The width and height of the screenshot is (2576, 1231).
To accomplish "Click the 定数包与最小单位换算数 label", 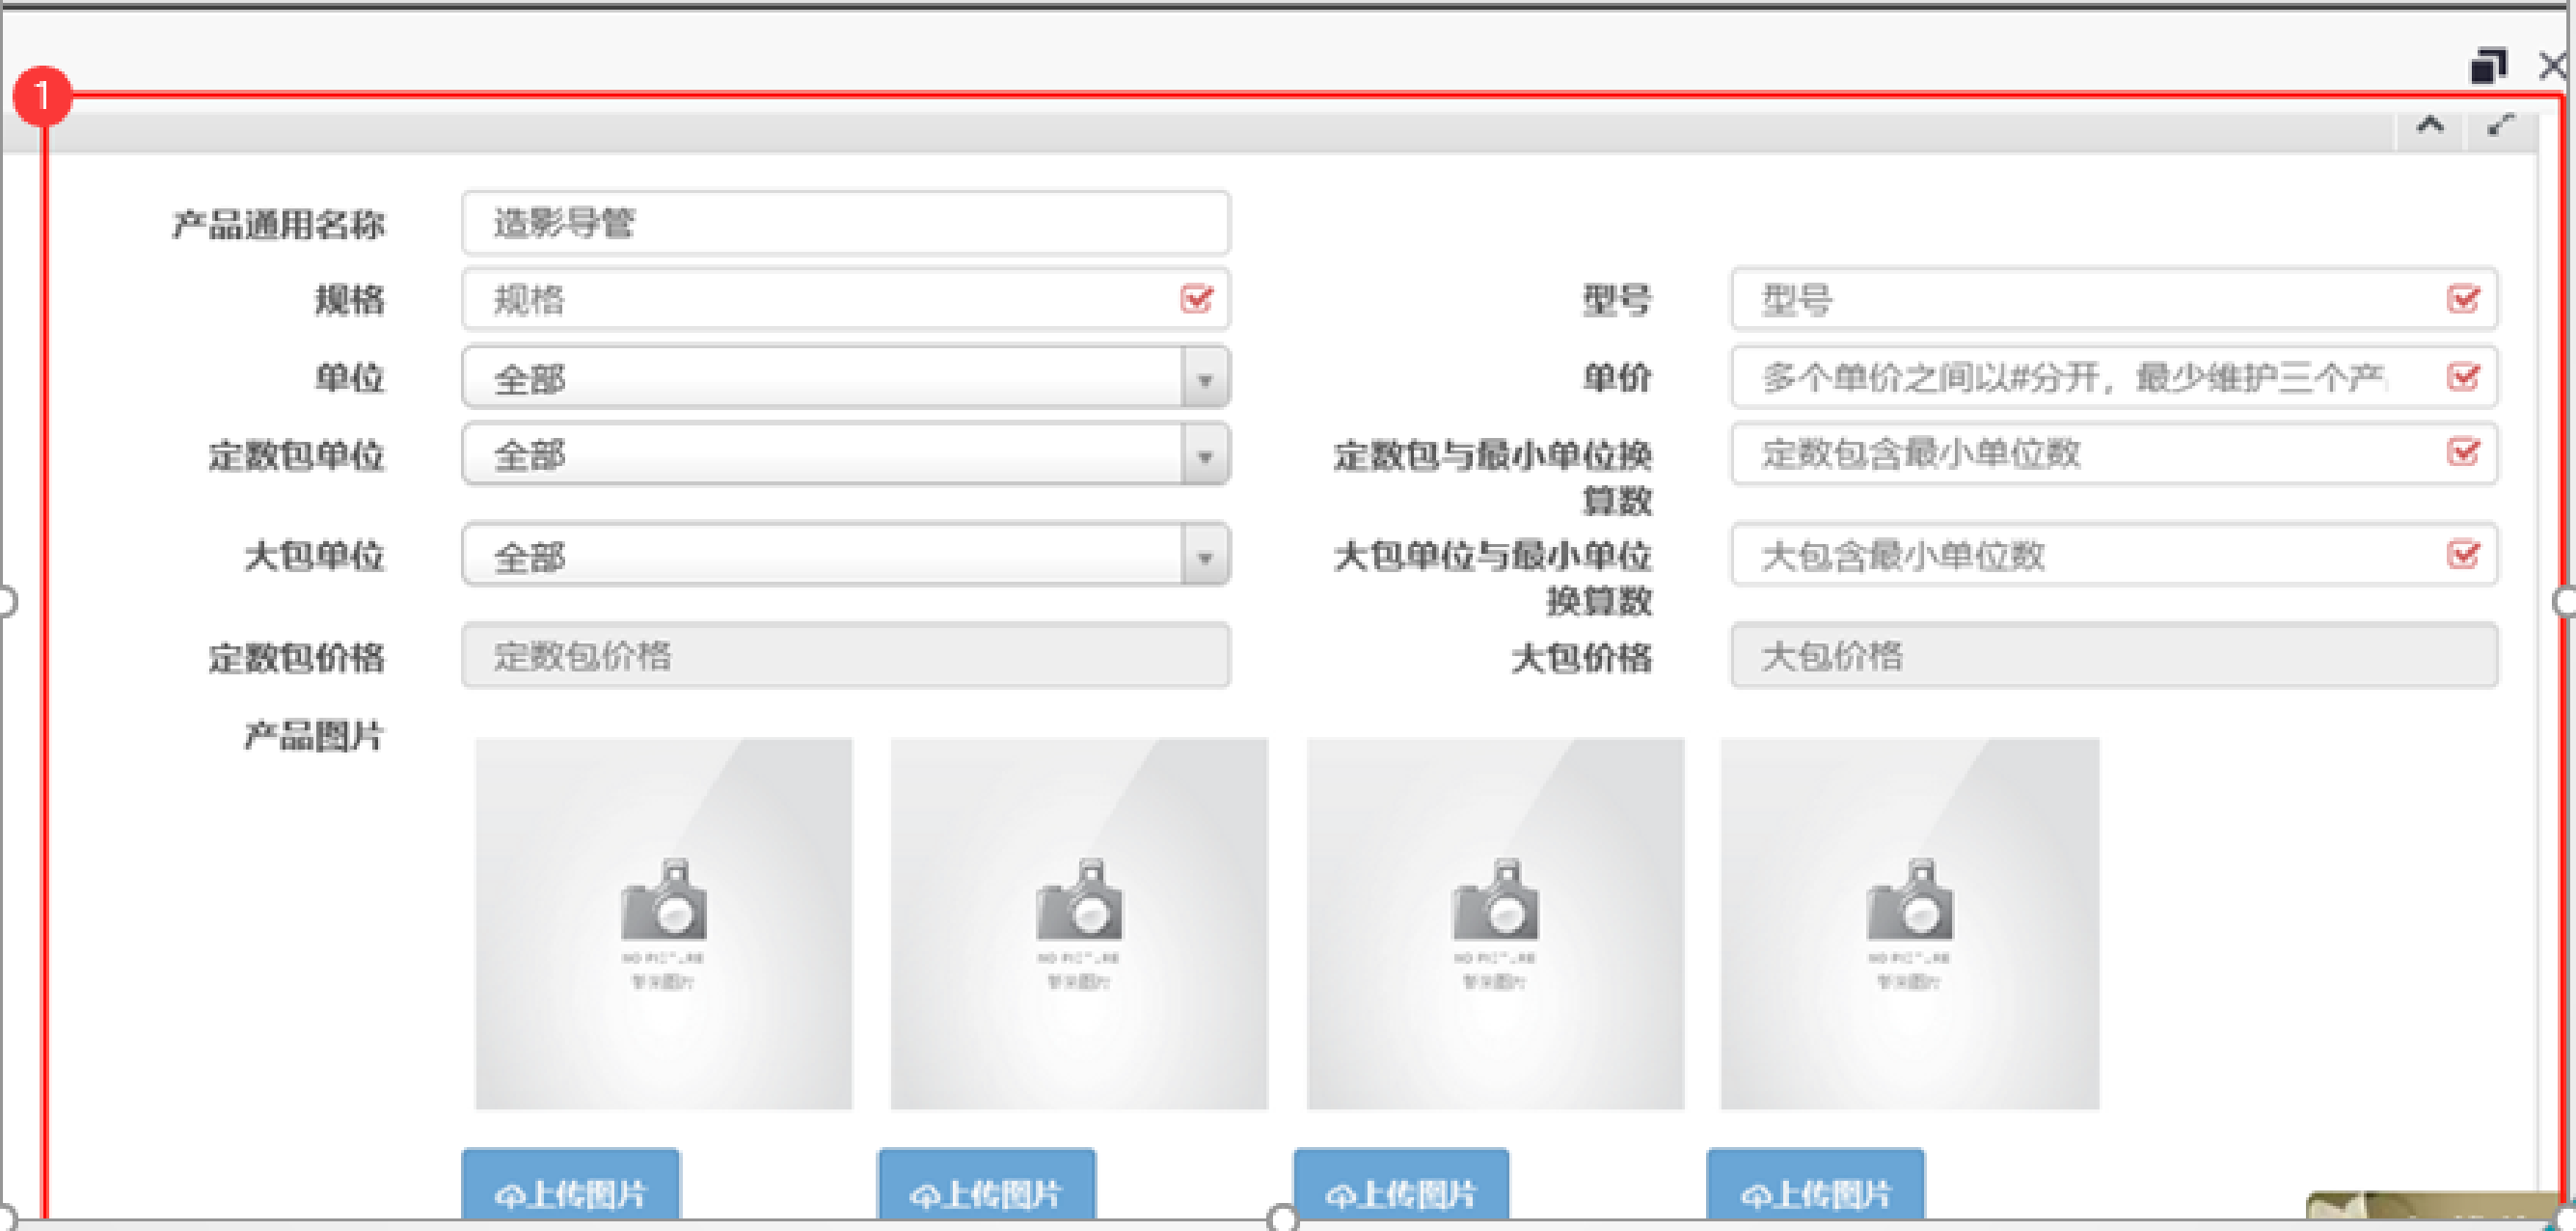I will click(1493, 477).
